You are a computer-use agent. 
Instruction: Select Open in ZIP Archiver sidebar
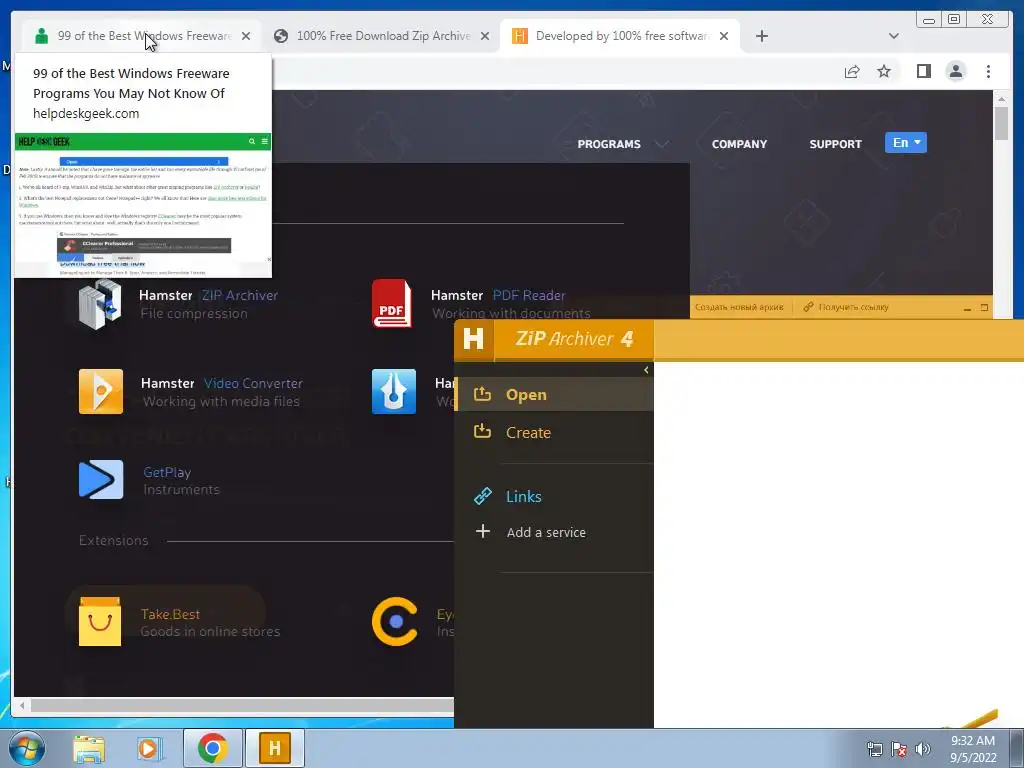pyautogui.click(x=554, y=394)
